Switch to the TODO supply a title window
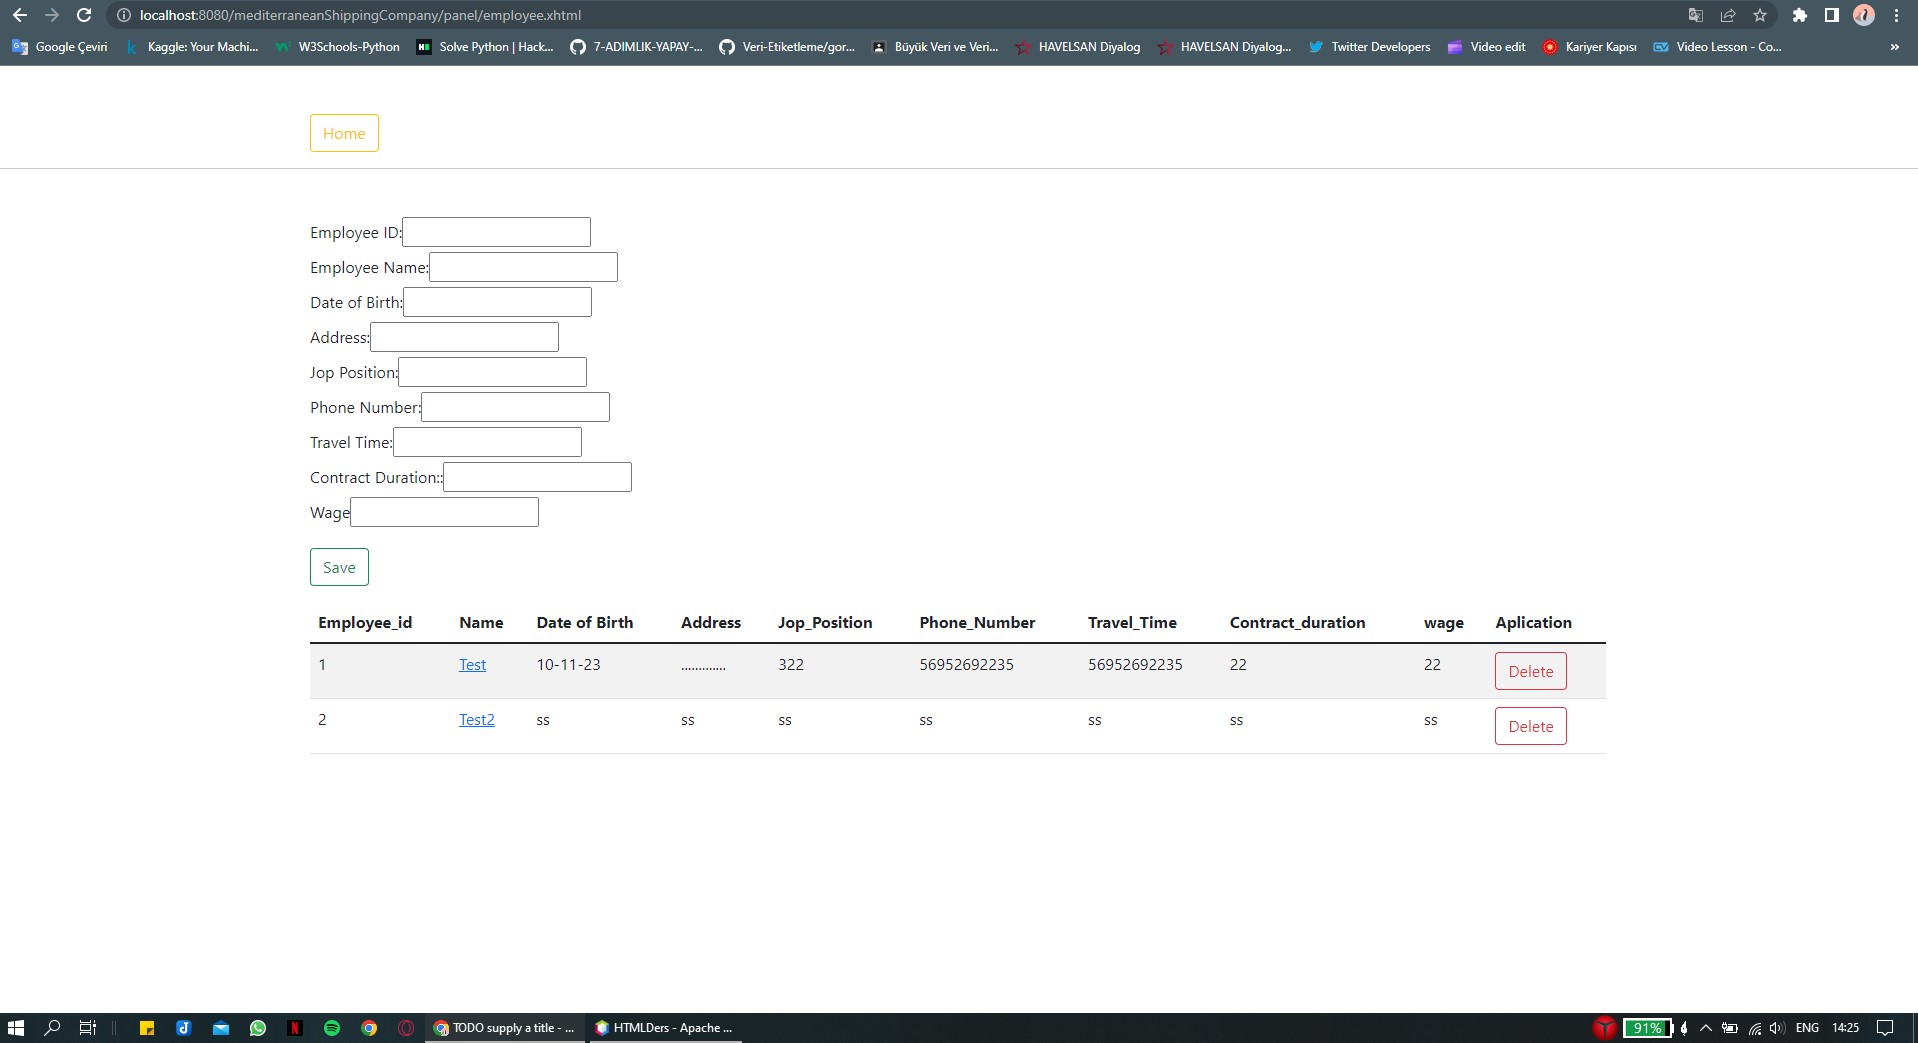Viewport: 1918px width, 1043px height. point(504,1028)
